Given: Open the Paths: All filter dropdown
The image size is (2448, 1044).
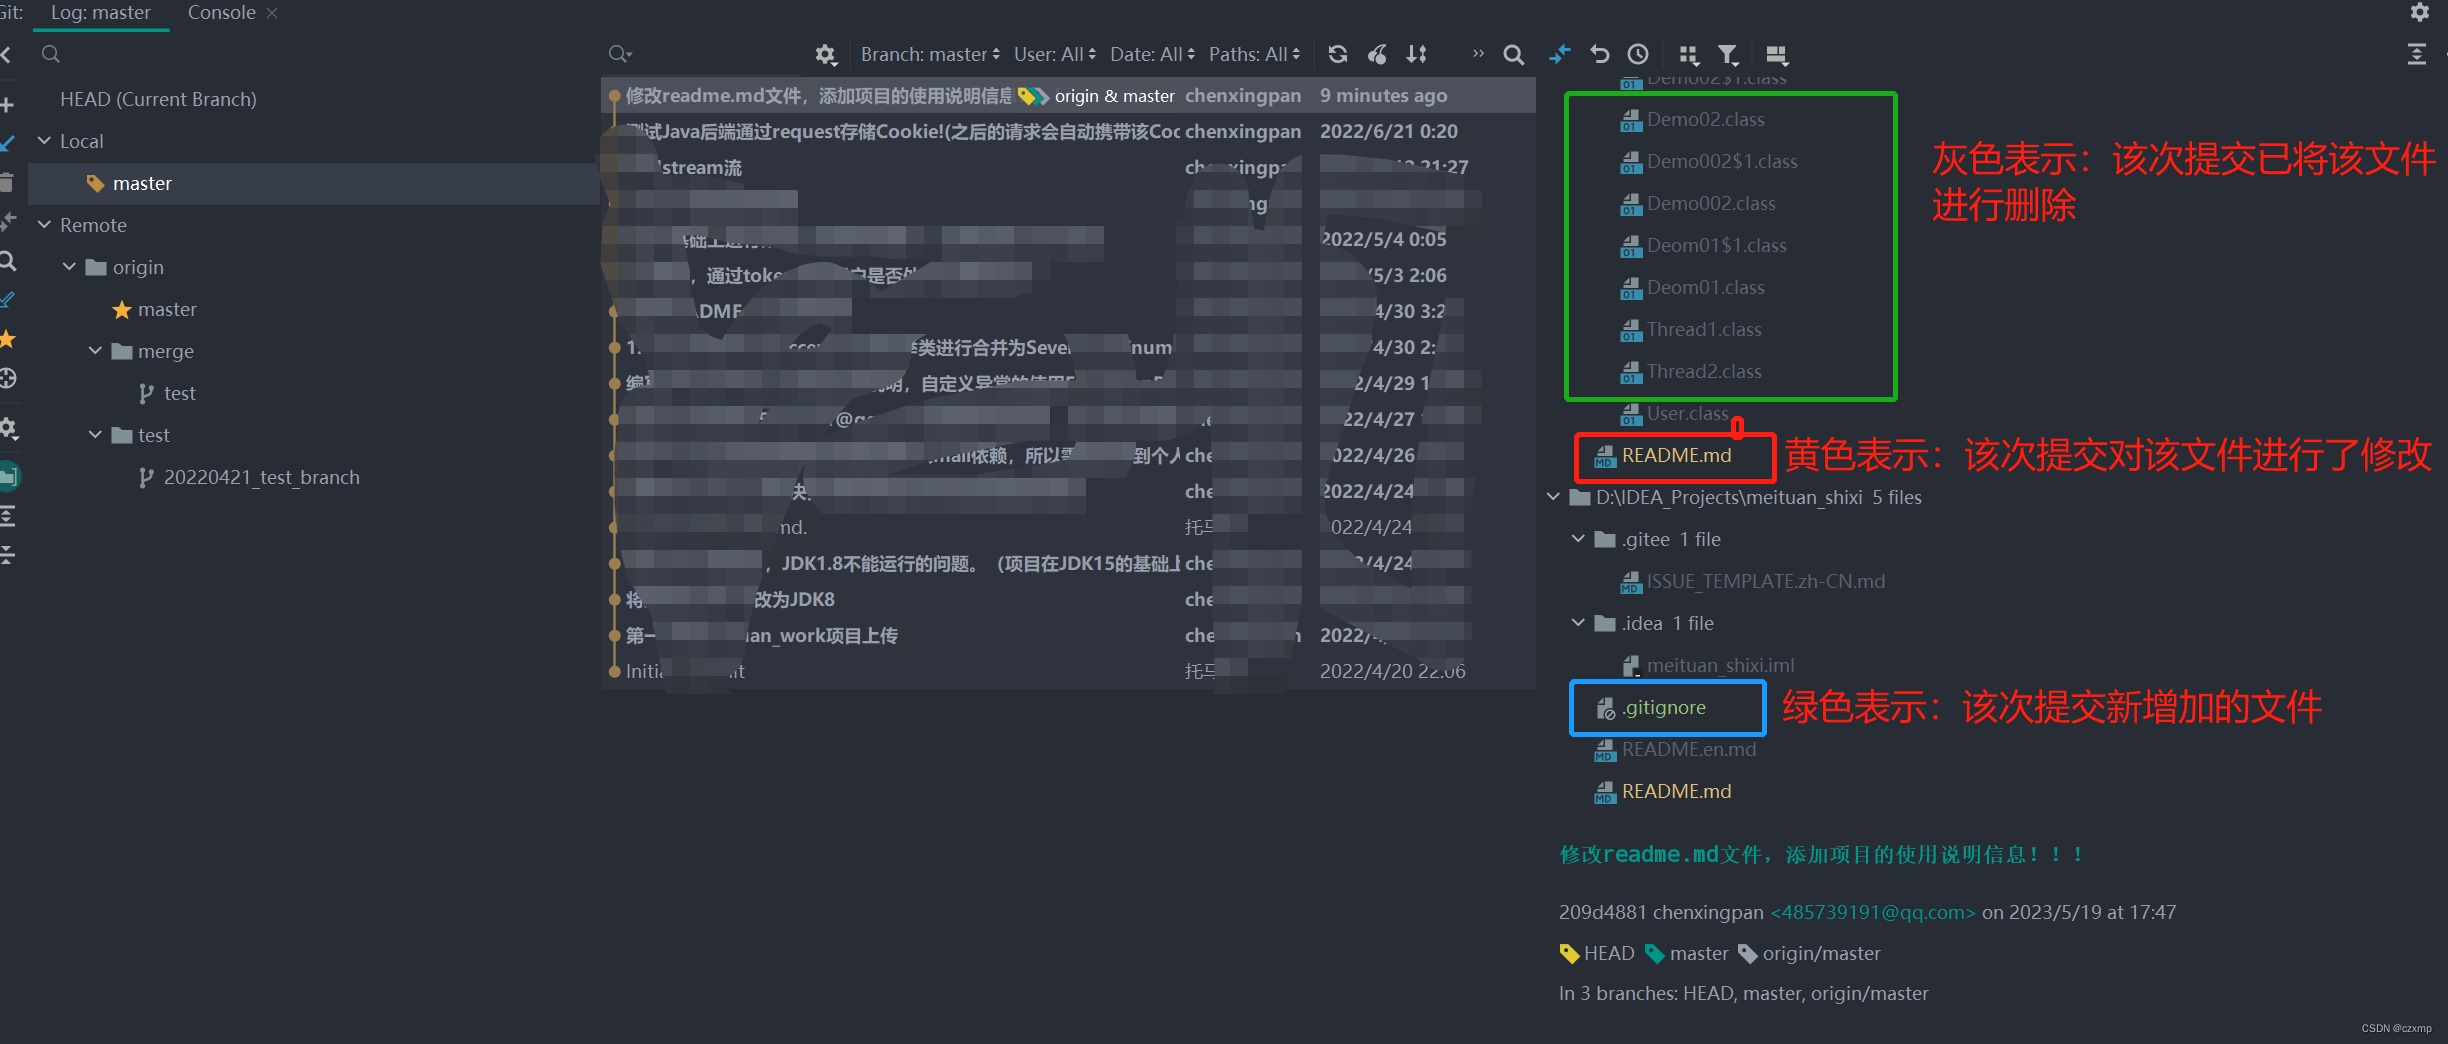Looking at the screenshot, I should pos(1254,54).
